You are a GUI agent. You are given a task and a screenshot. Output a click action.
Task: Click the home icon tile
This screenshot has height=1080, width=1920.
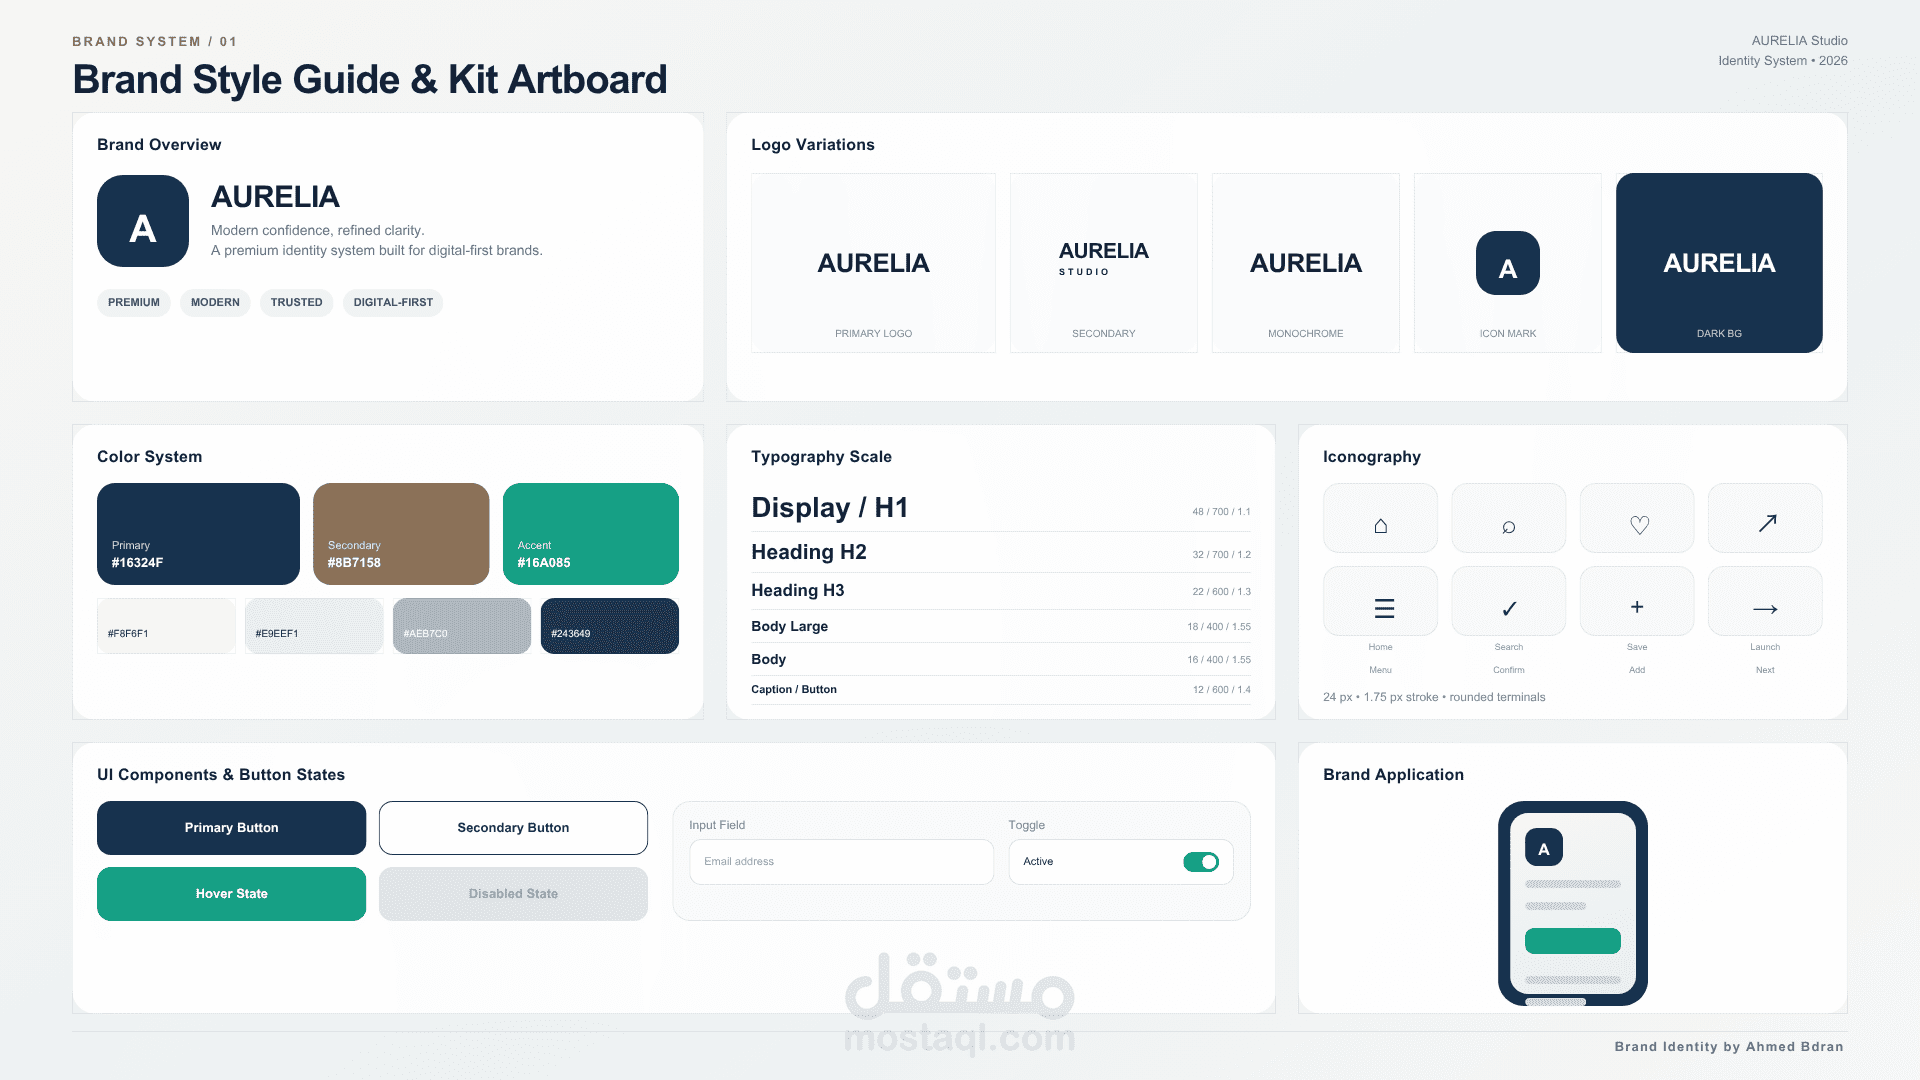coord(1380,518)
